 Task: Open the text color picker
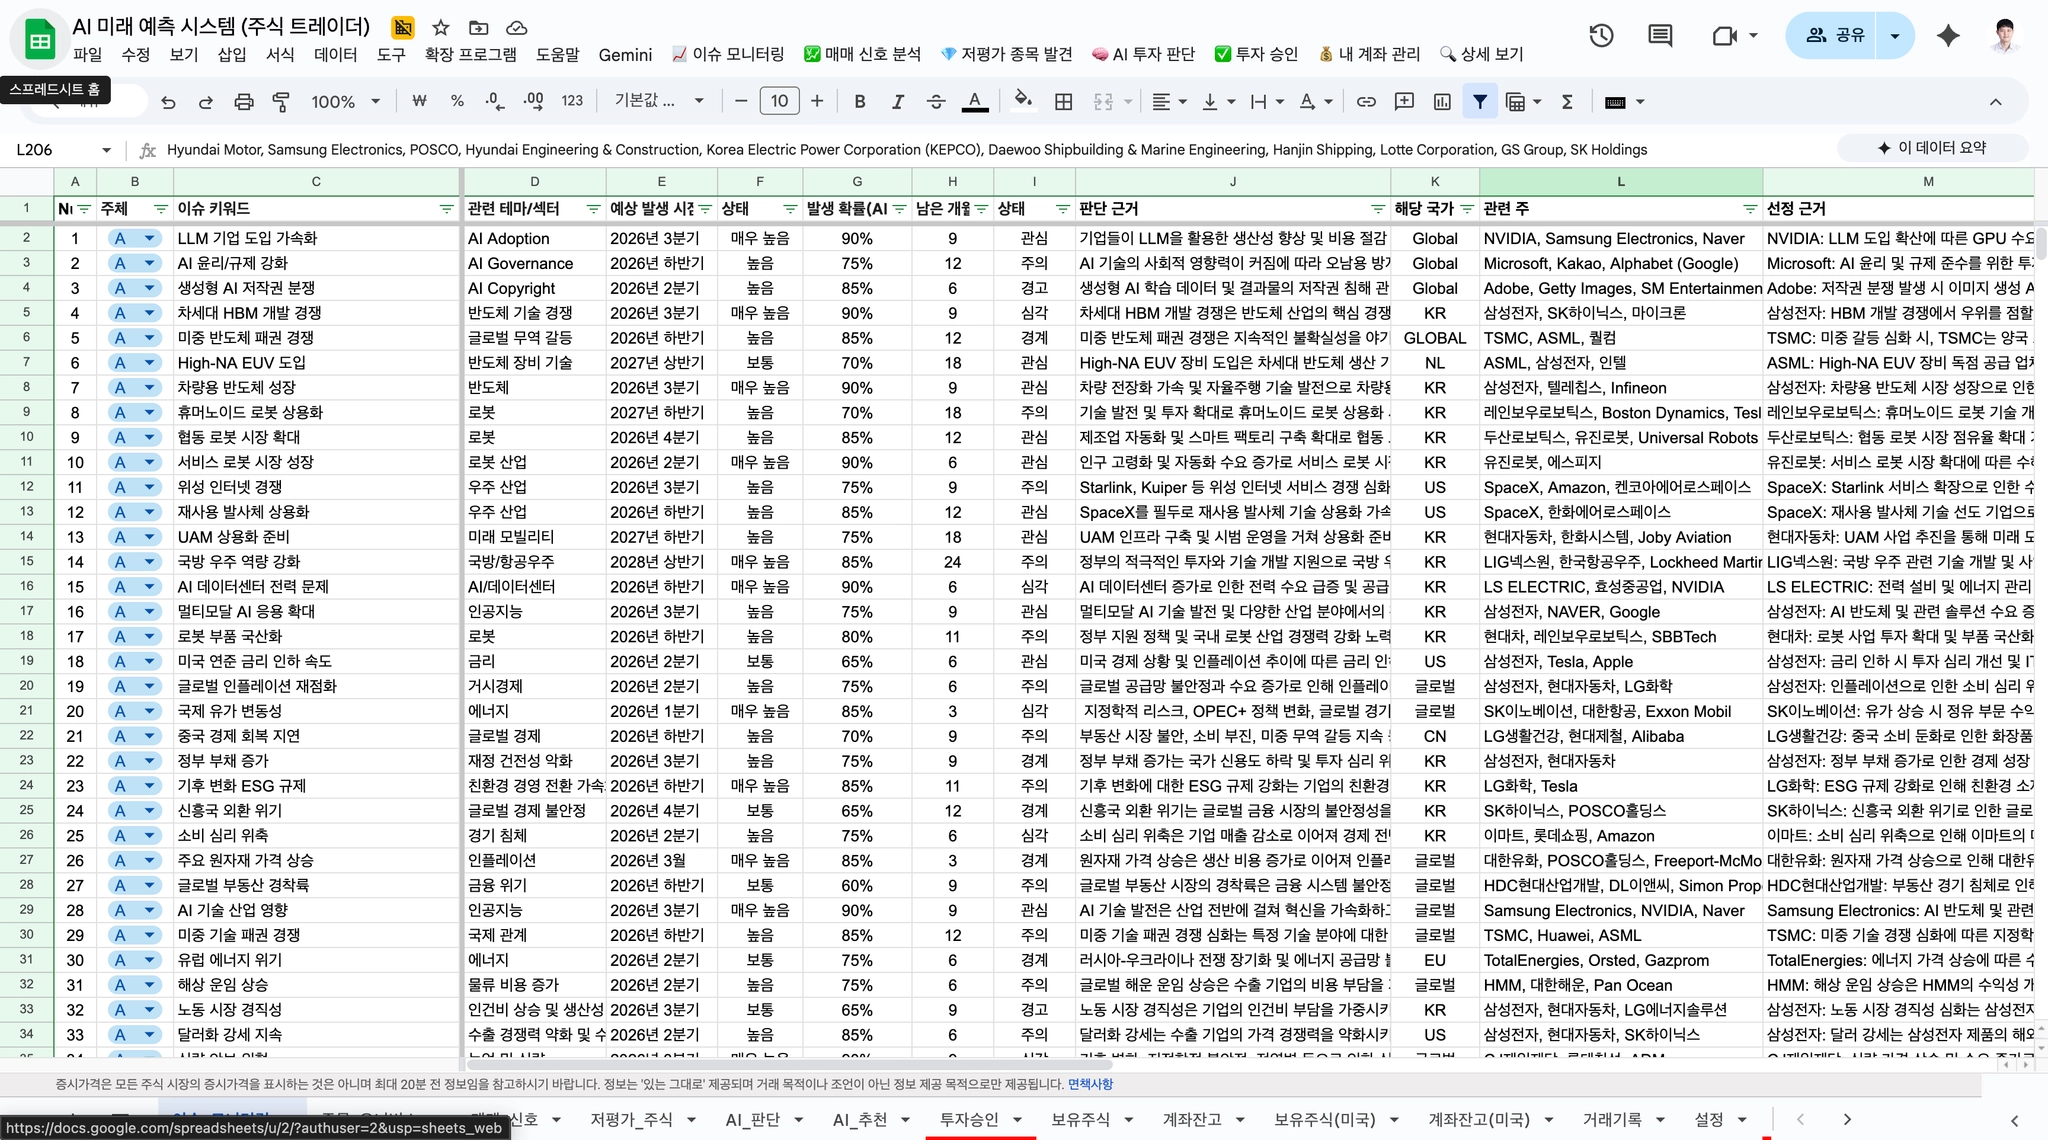pyautogui.click(x=975, y=101)
